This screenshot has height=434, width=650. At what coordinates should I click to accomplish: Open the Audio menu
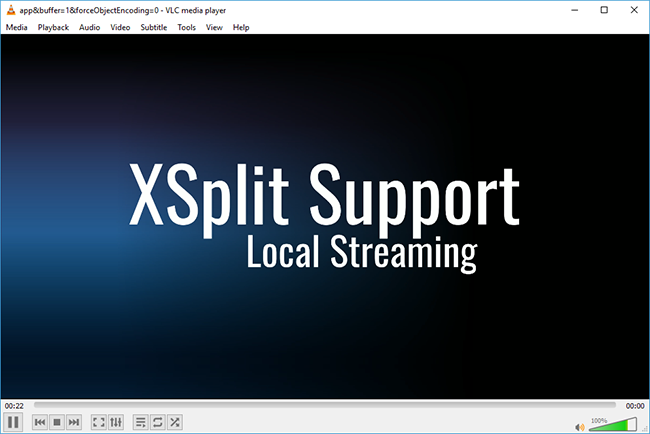click(x=90, y=27)
